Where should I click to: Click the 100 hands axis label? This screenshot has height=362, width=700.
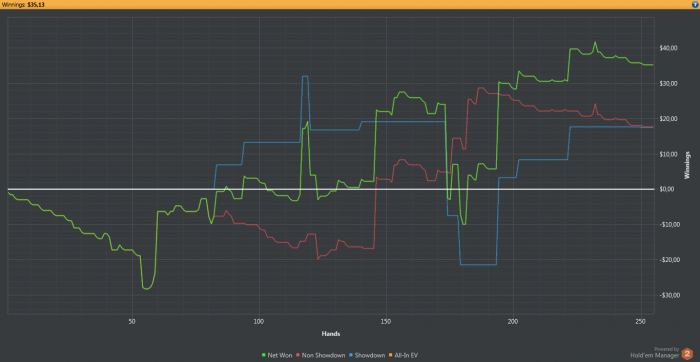[259, 321]
